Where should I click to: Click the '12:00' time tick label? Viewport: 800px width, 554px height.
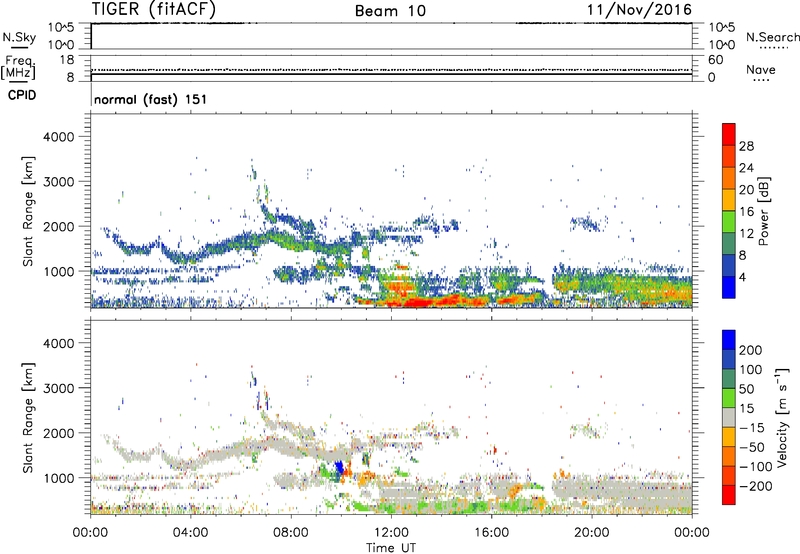pyautogui.click(x=391, y=533)
